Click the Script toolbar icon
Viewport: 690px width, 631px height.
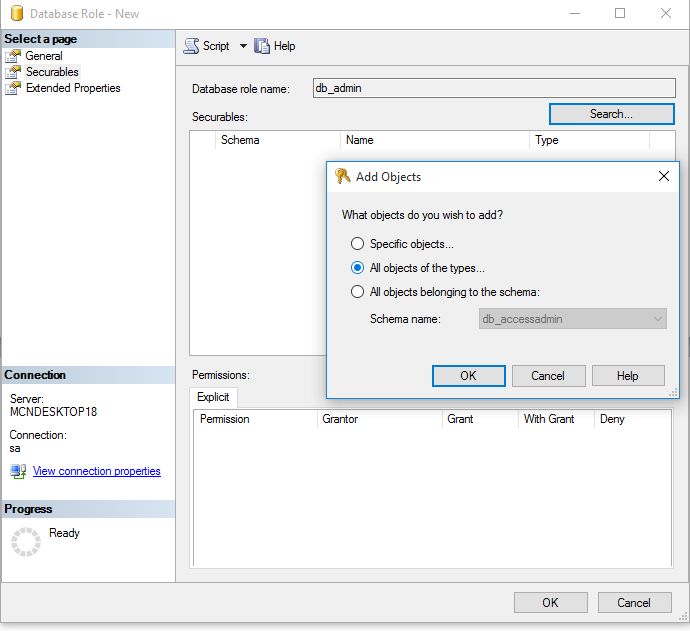point(191,46)
